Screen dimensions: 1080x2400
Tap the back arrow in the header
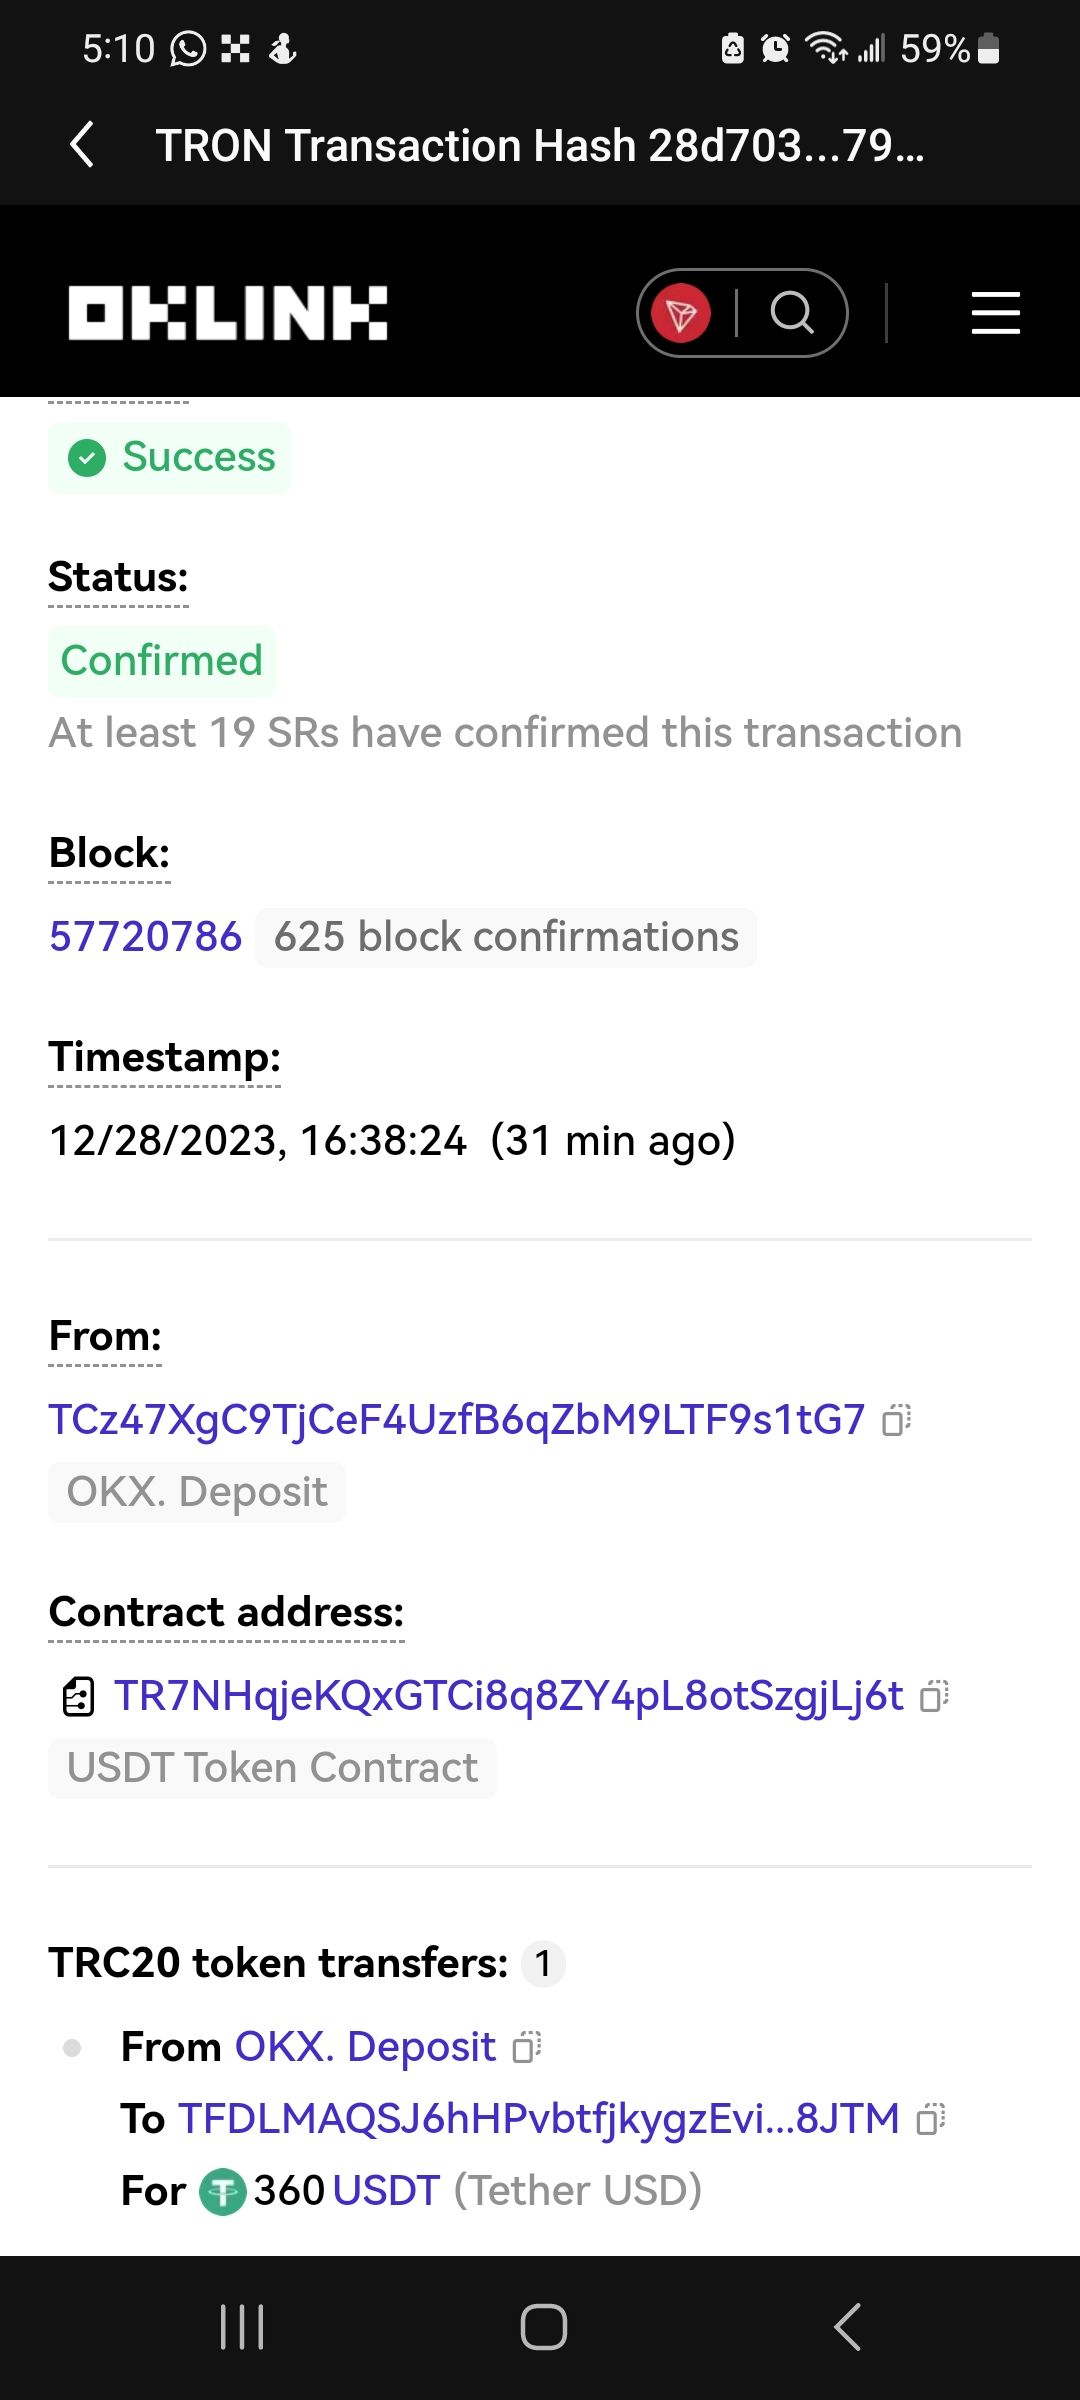(83, 145)
